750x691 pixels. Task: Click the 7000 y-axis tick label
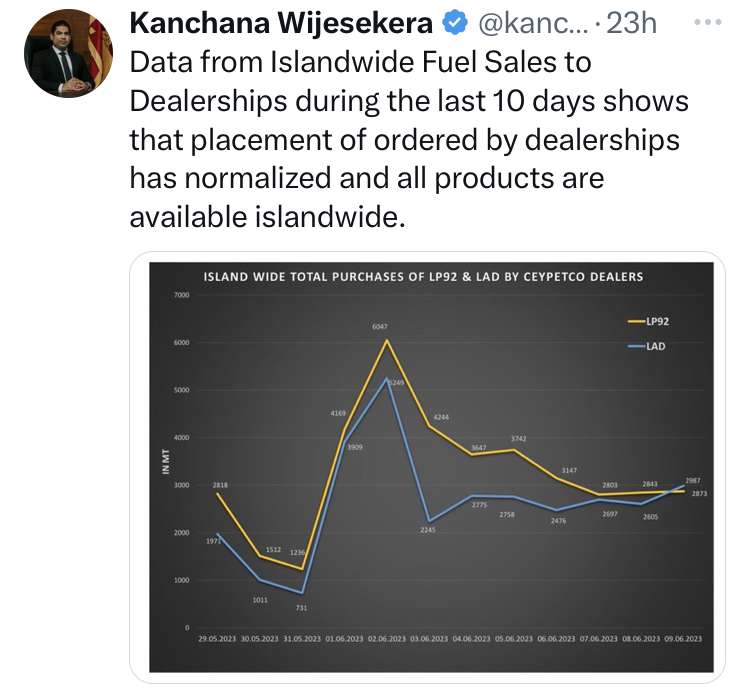click(x=182, y=296)
